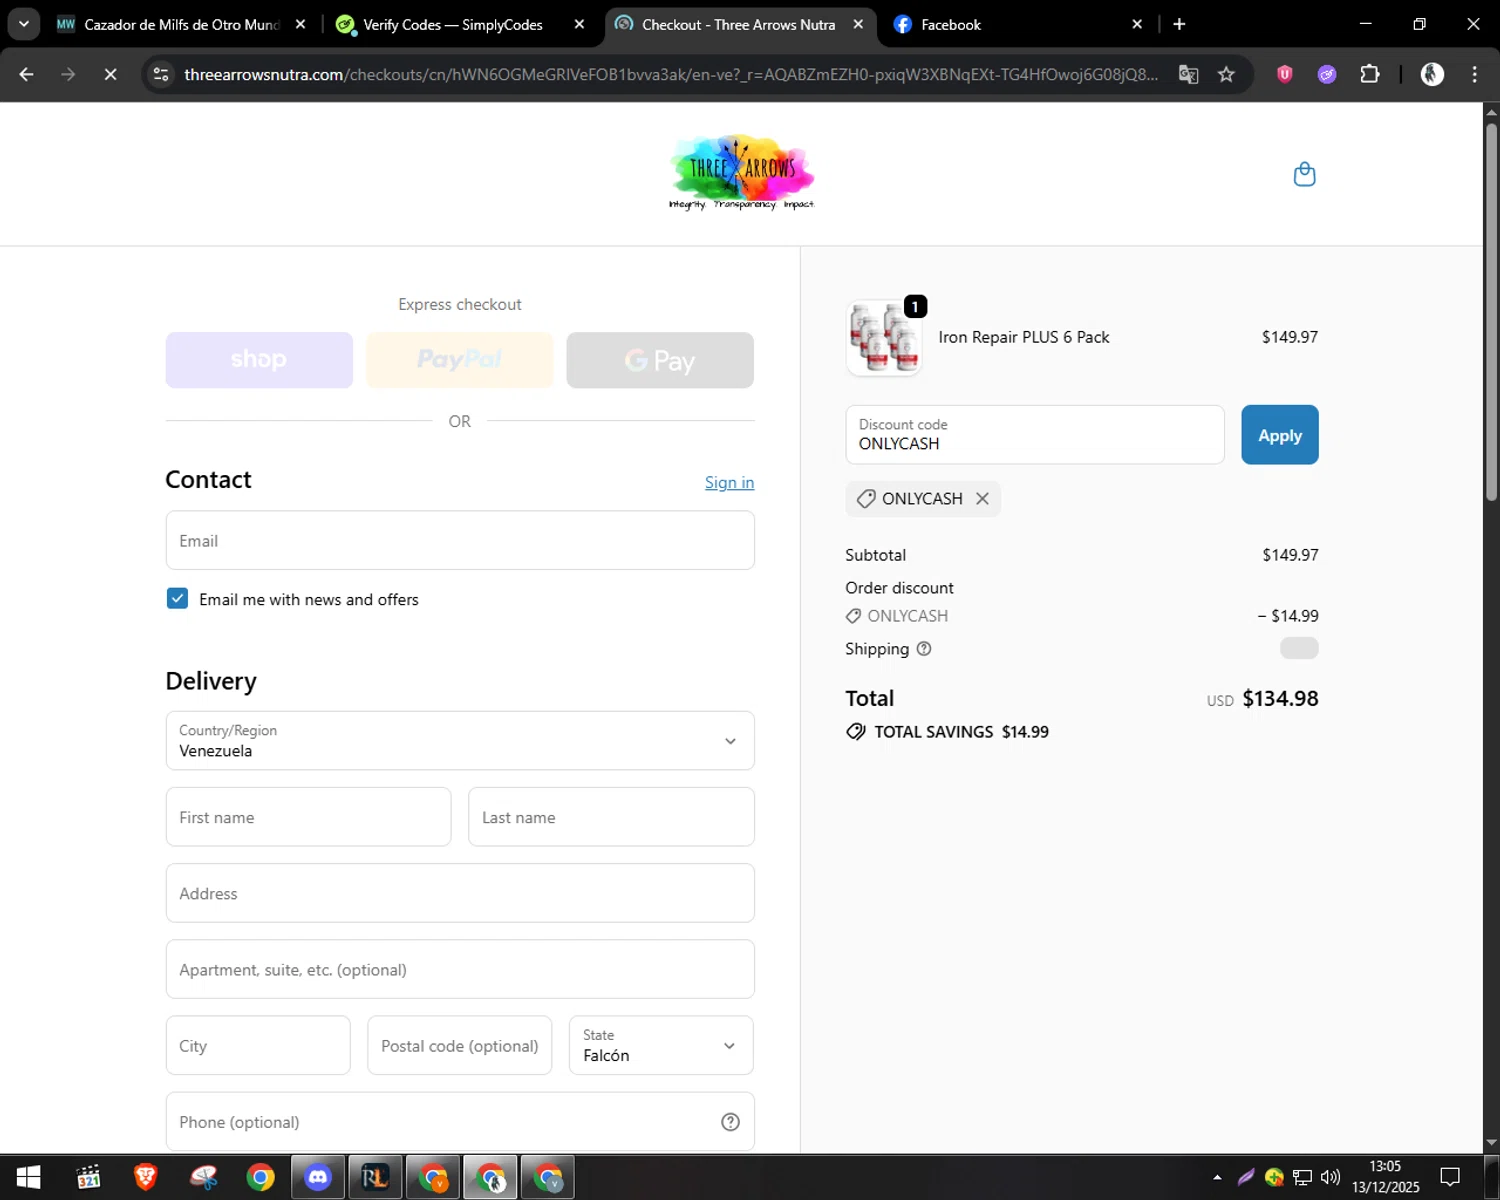Close the Verify Codes tab
This screenshot has height=1200, width=1500.
579,24
